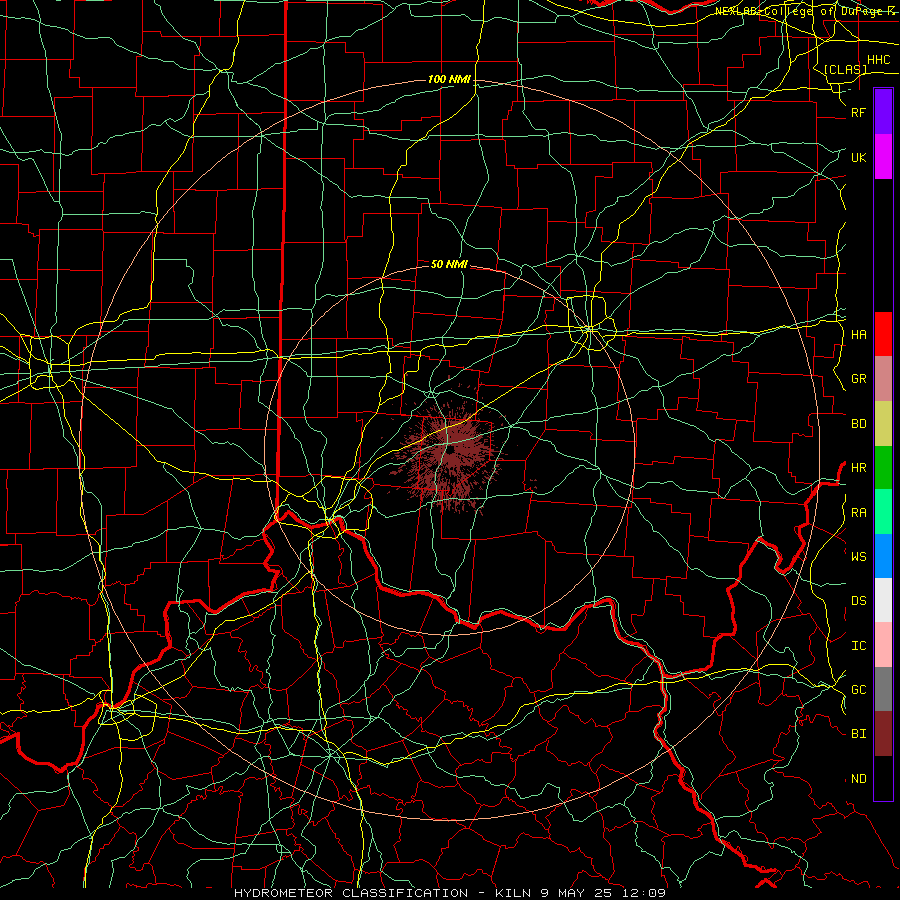Click the "50 NMI" range ring label
The image size is (900, 900).
[449, 264]
